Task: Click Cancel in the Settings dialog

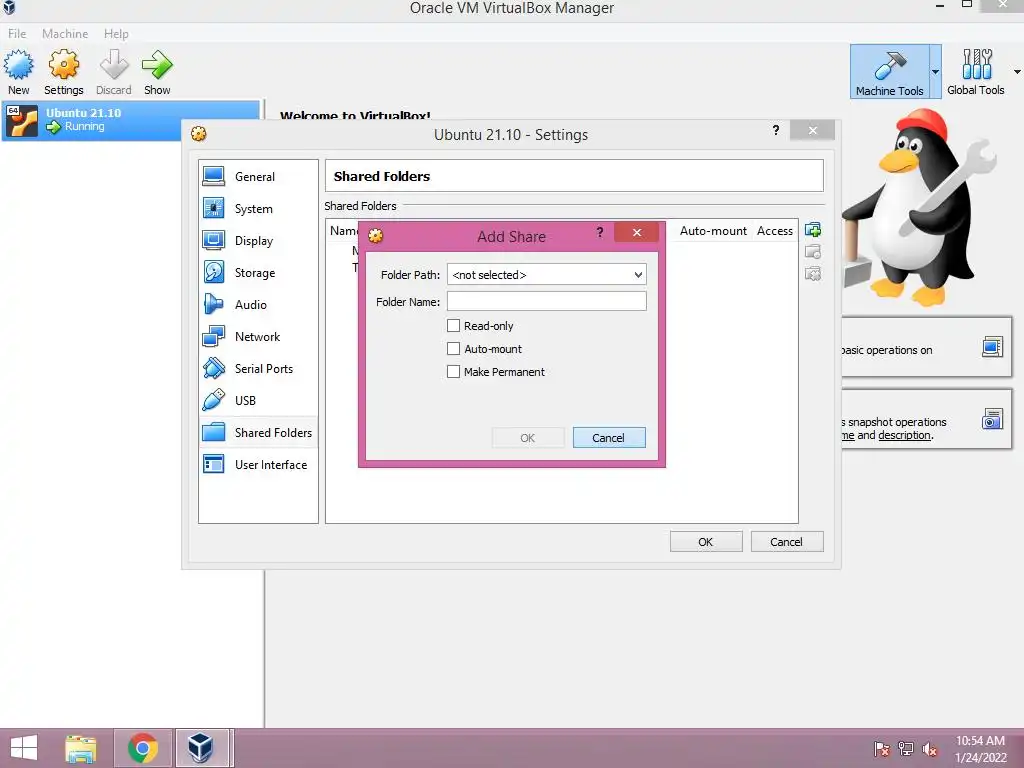Action: coord(787,541)
